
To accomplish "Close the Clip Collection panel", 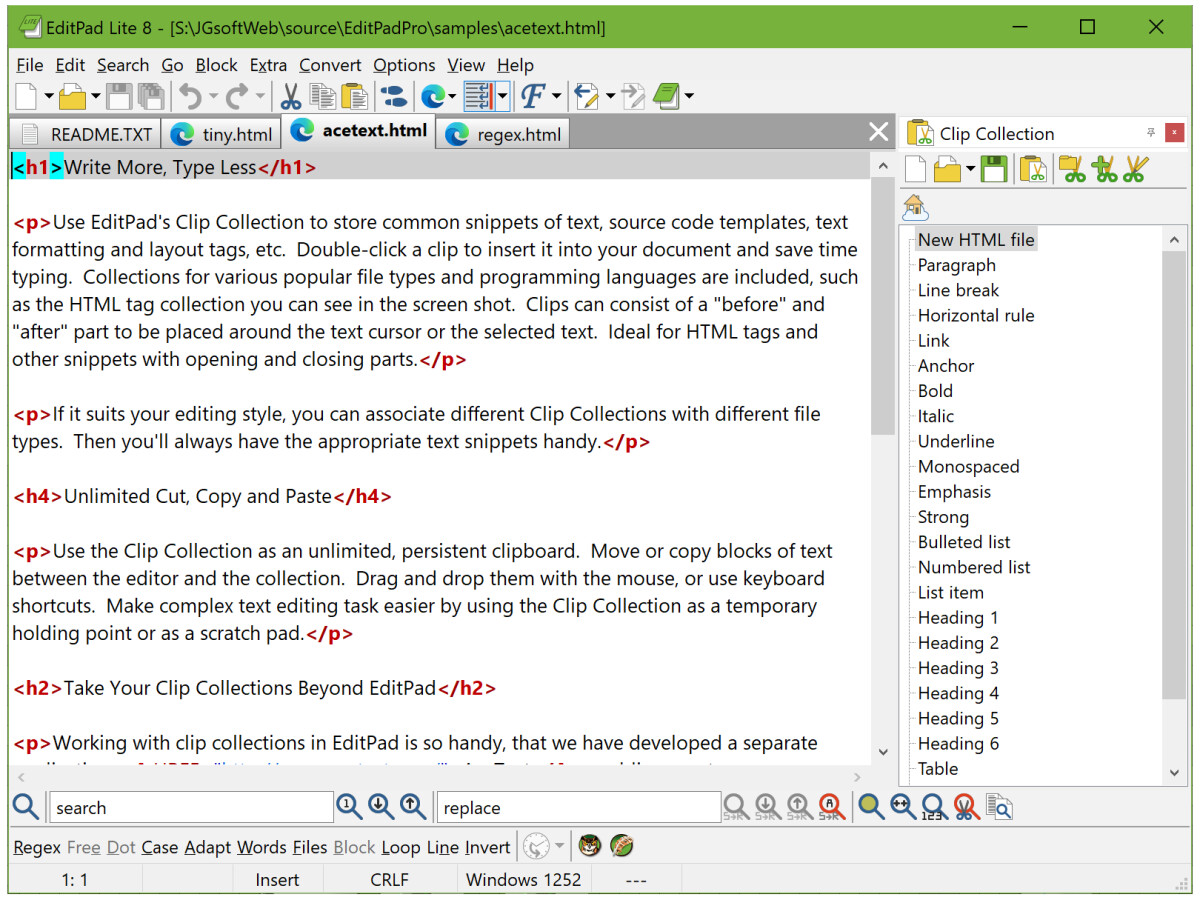I will pos(1174,132).
